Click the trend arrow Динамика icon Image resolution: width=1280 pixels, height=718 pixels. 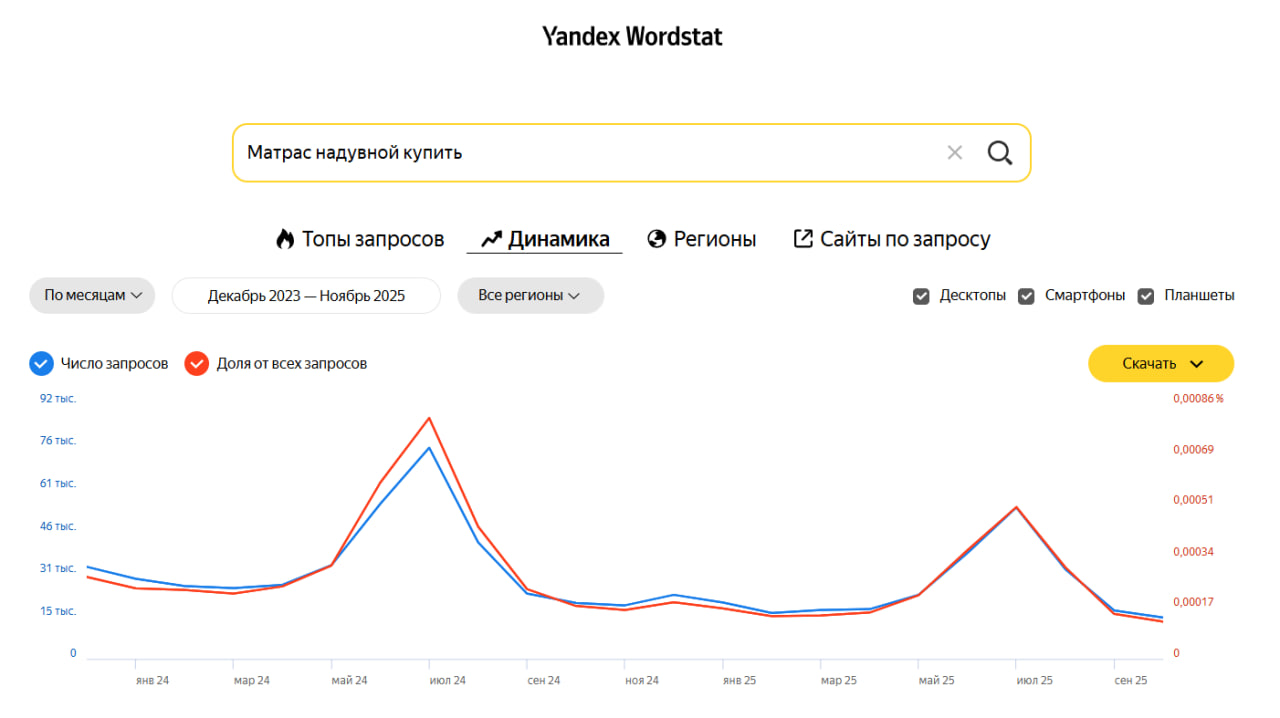[491, 240]
